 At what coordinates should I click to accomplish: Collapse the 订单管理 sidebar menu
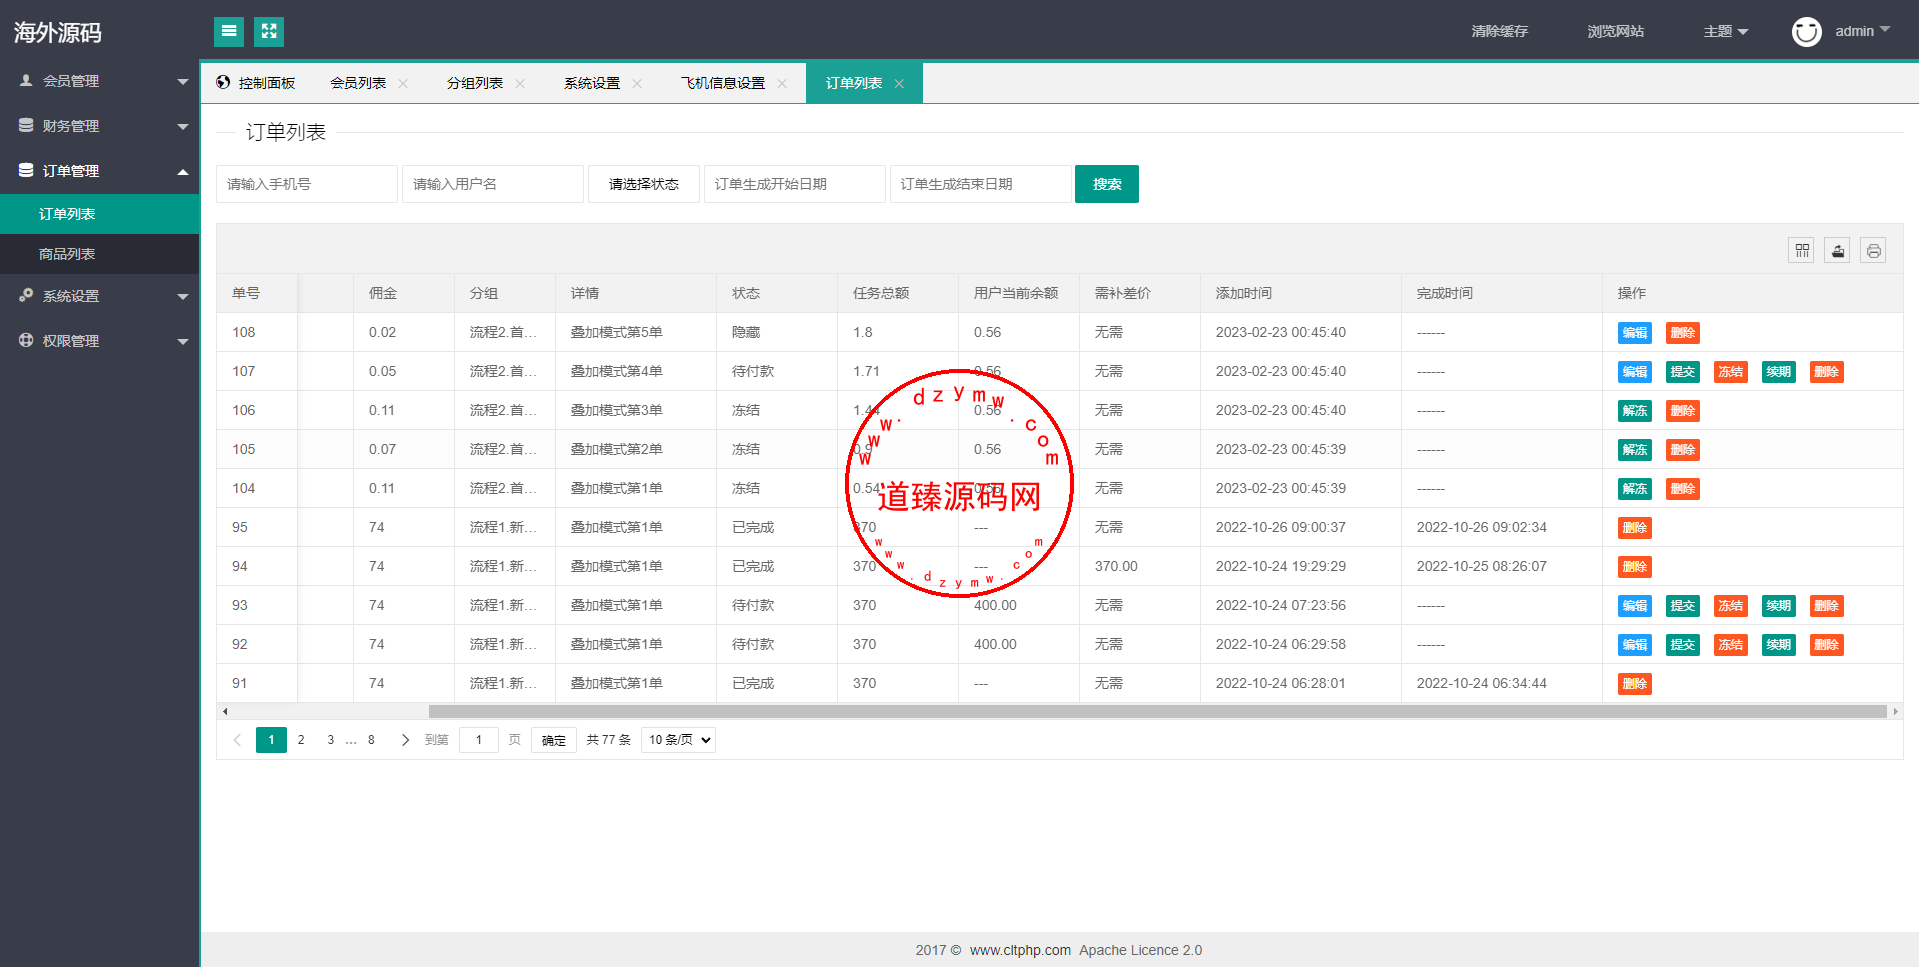[x=100, y=171]
